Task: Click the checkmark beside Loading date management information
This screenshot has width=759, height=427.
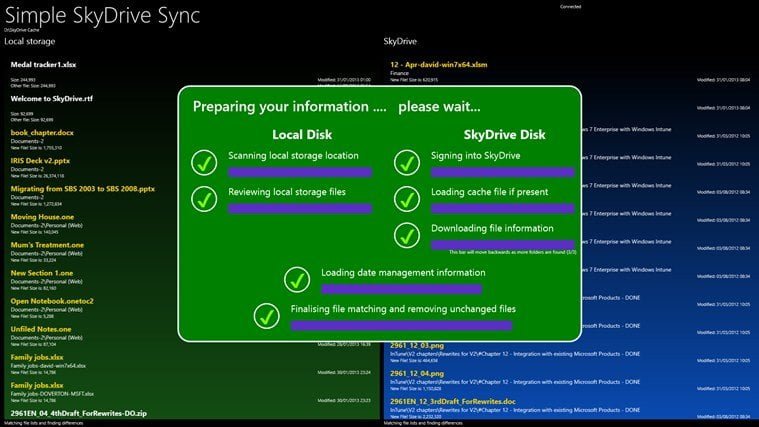Action: [x=297, y=280]
